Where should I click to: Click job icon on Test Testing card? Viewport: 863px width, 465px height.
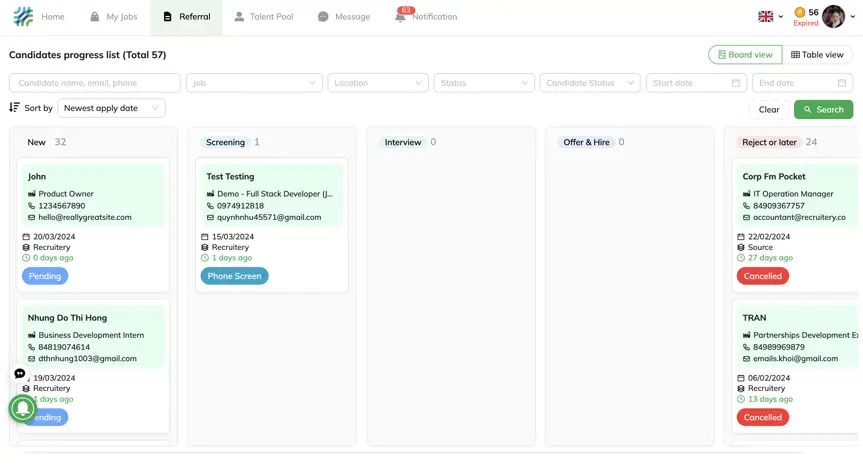210,194
